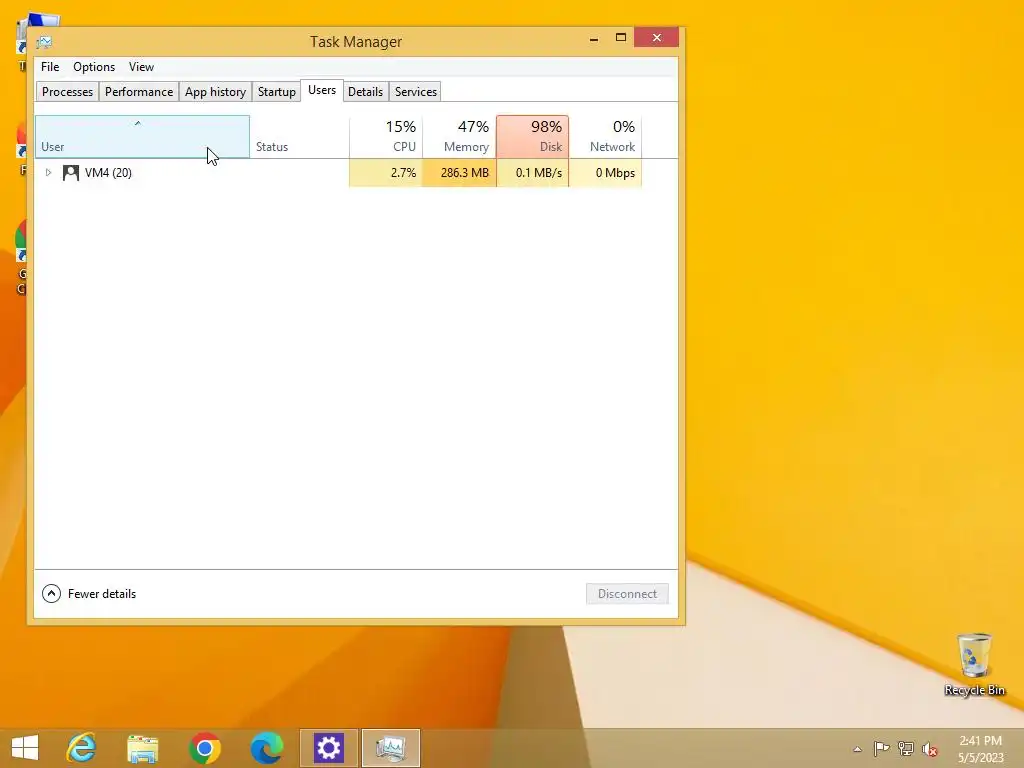Expand the VM4 user row

(48, 172)
